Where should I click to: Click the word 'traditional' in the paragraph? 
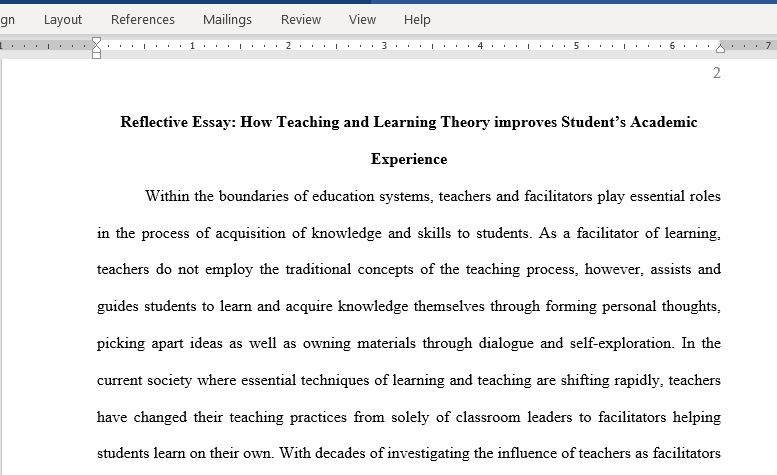tap(319, 269)
